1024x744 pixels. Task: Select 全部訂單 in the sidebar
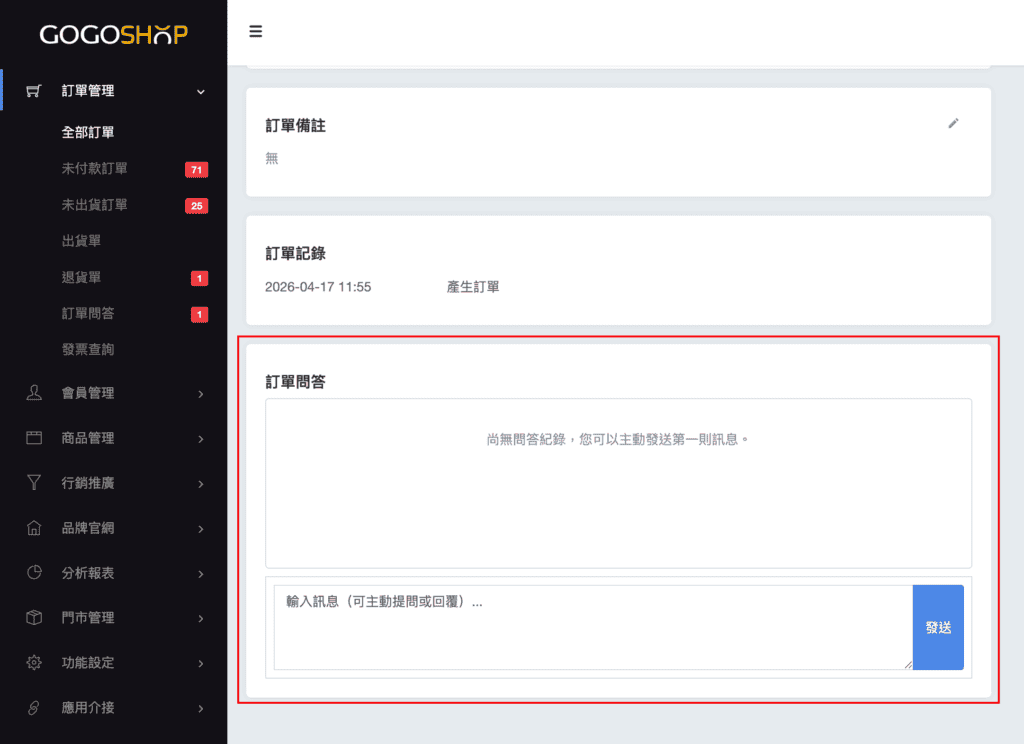point(88,132)
